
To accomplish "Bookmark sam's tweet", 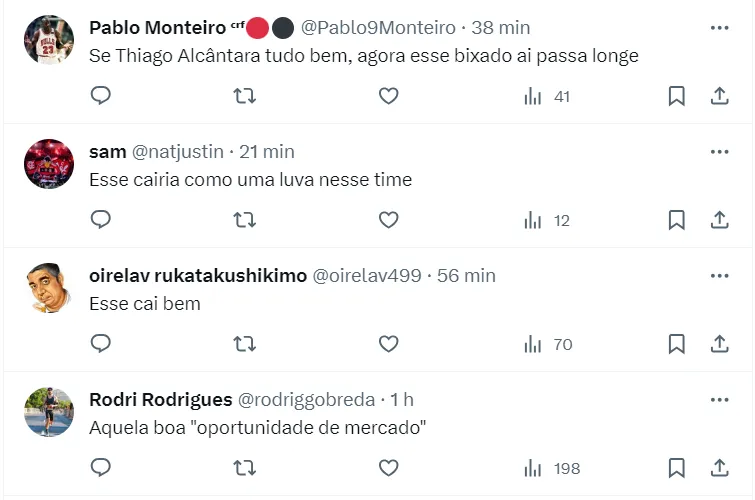I will coord(676,220).
